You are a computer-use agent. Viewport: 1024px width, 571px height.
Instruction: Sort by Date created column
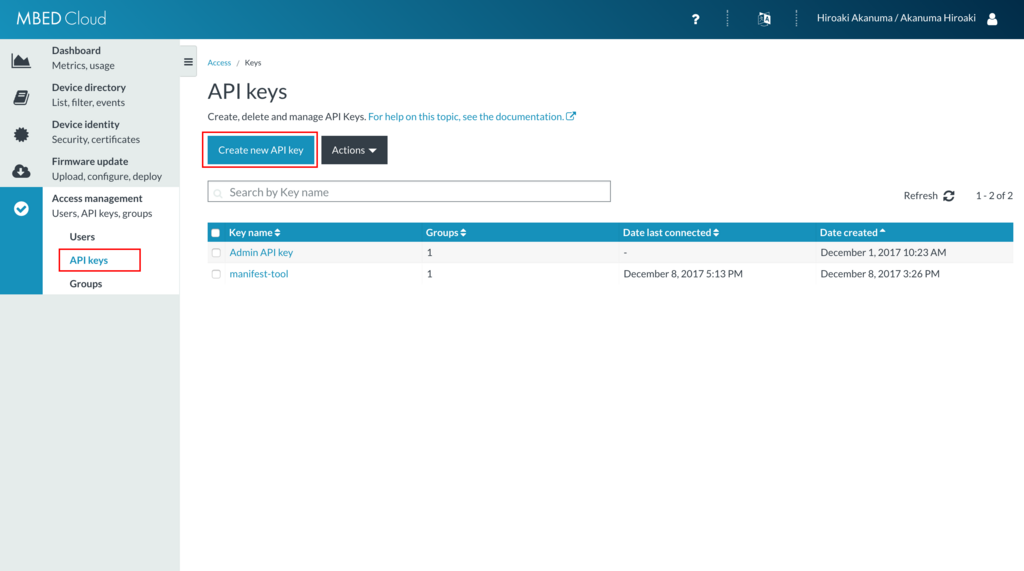[x=852, y=233]
